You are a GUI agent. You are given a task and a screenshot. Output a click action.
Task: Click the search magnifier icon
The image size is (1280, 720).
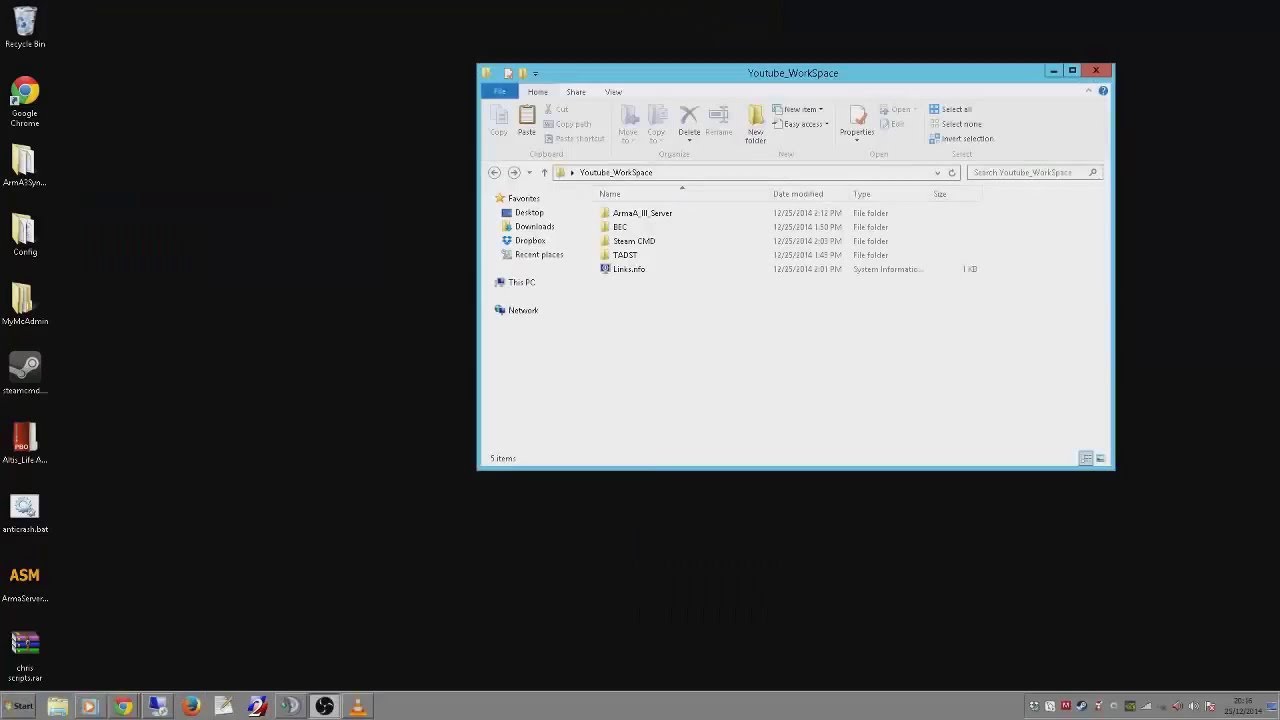tap(1093, 173)
